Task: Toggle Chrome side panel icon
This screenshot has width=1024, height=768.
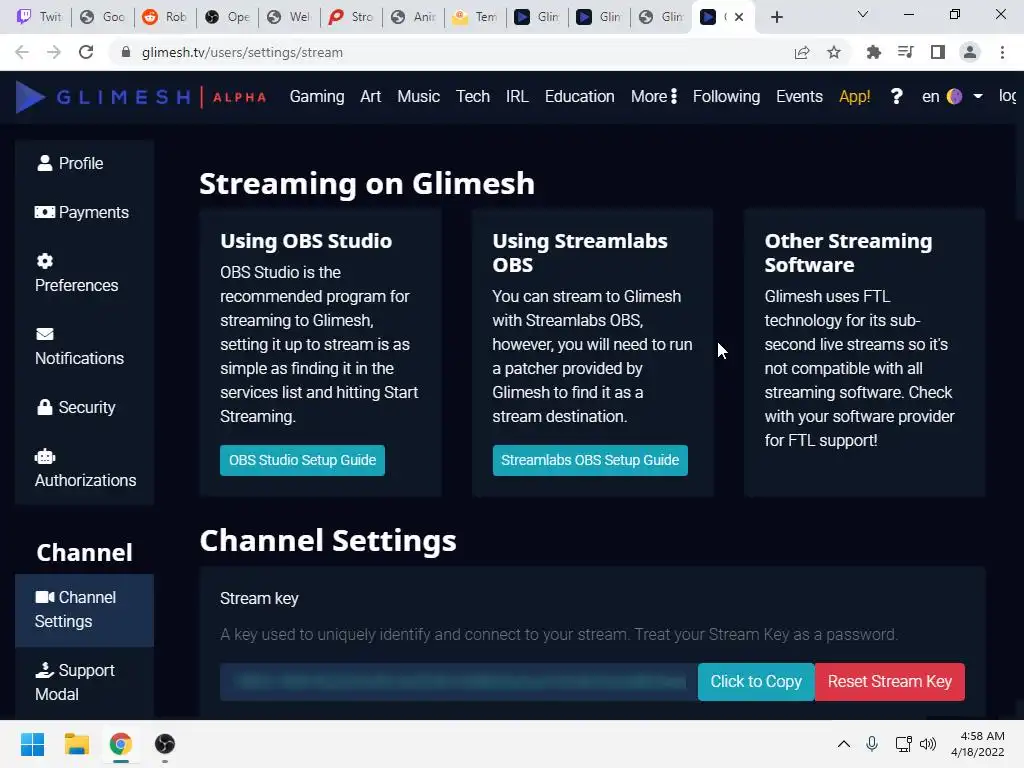Action: (938, 52)
